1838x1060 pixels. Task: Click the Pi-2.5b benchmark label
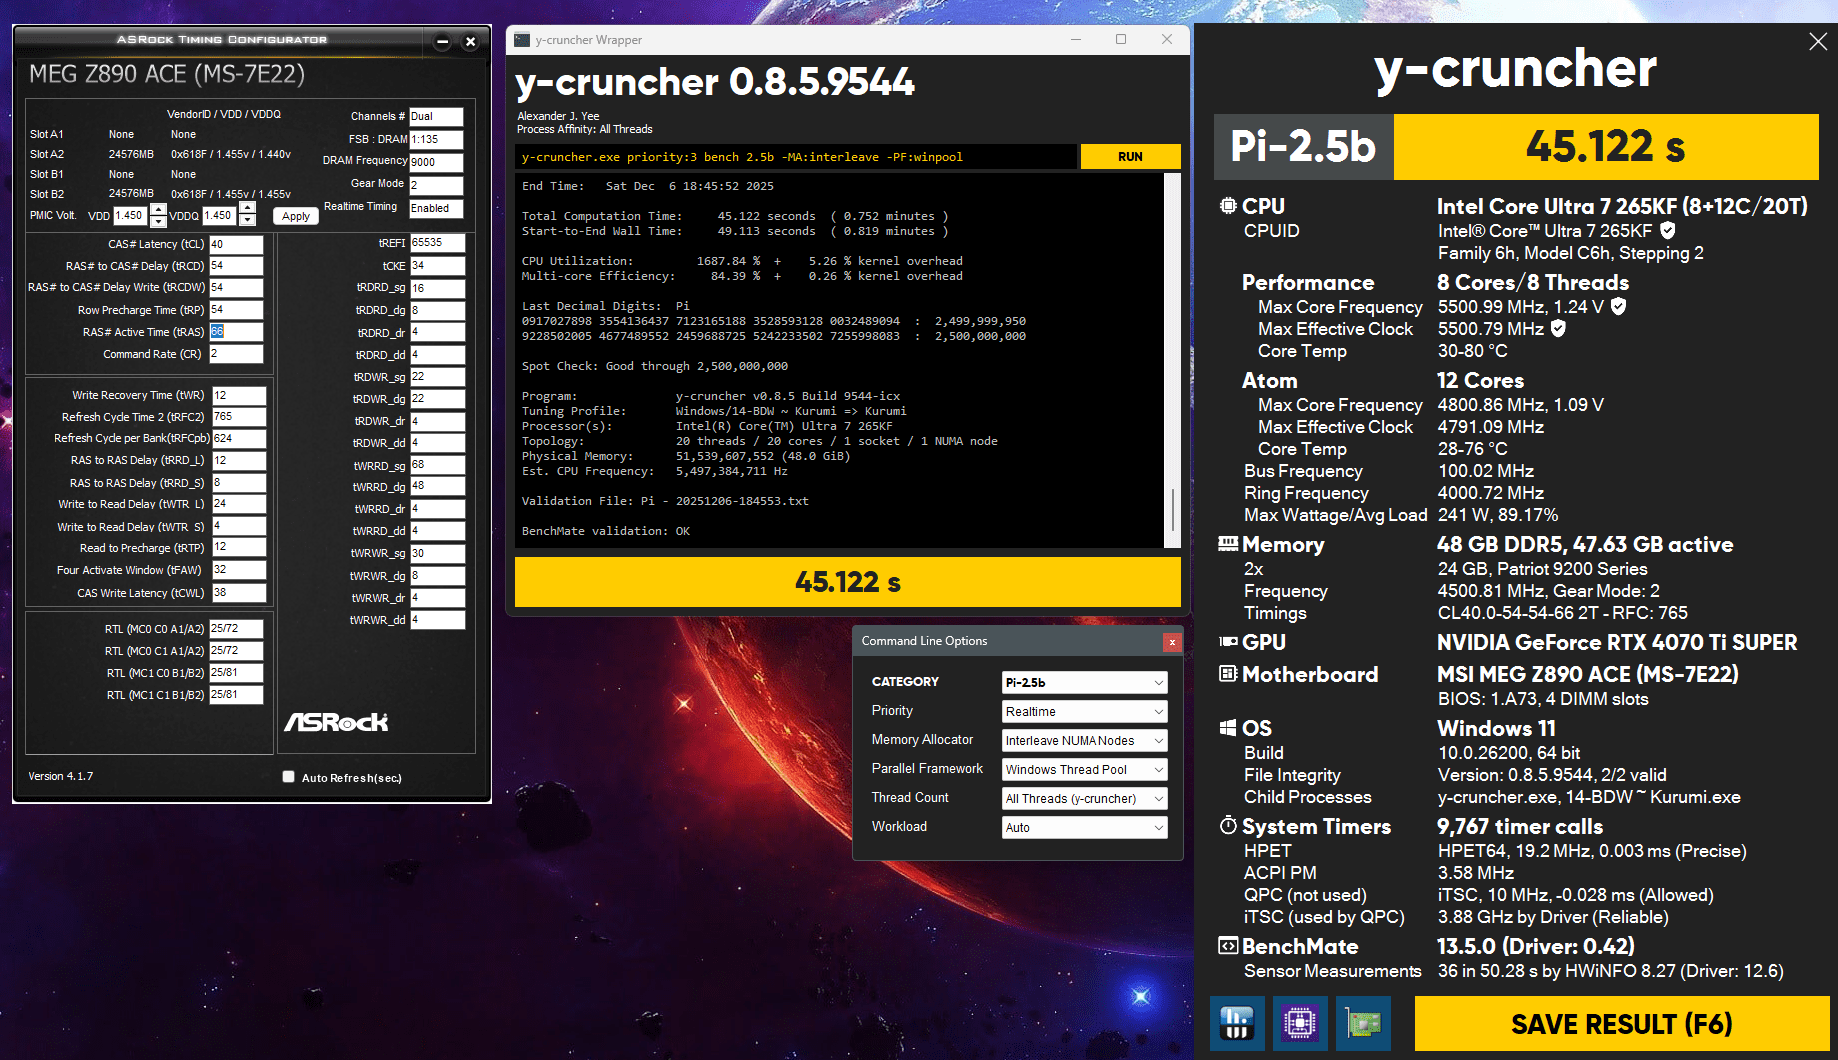1303,146
